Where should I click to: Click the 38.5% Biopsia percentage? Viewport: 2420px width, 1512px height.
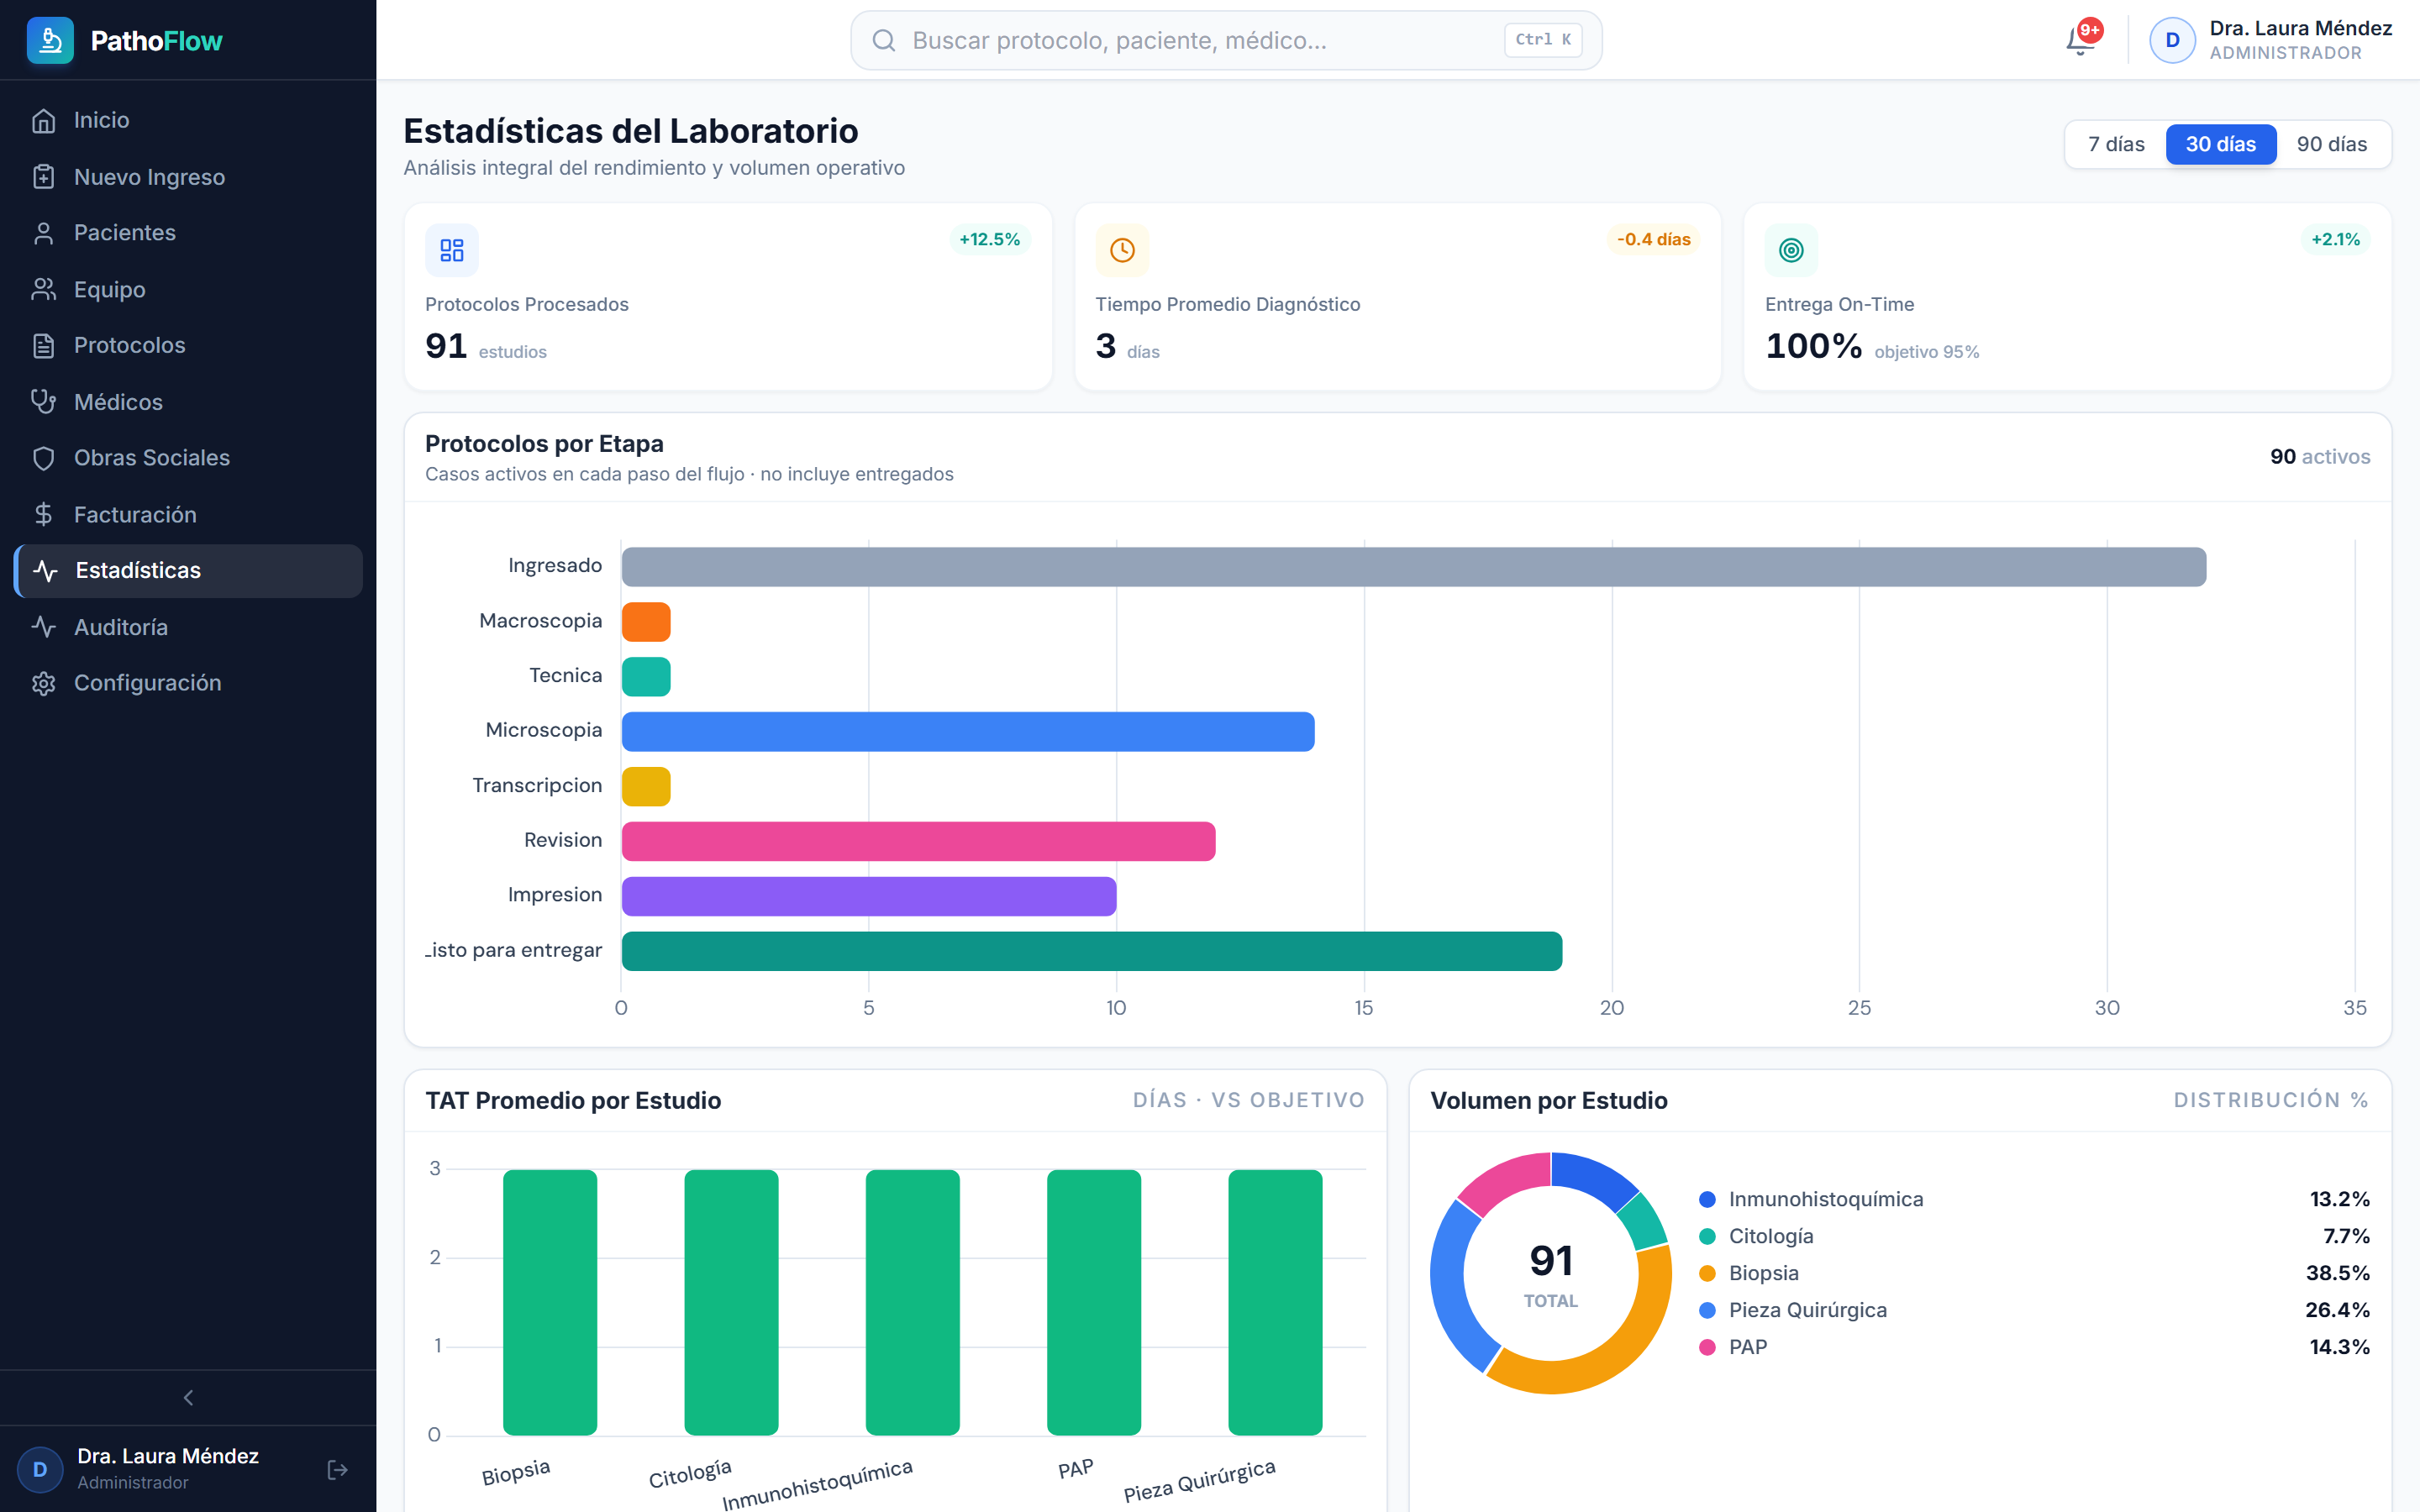(x=2338, y=1273)
